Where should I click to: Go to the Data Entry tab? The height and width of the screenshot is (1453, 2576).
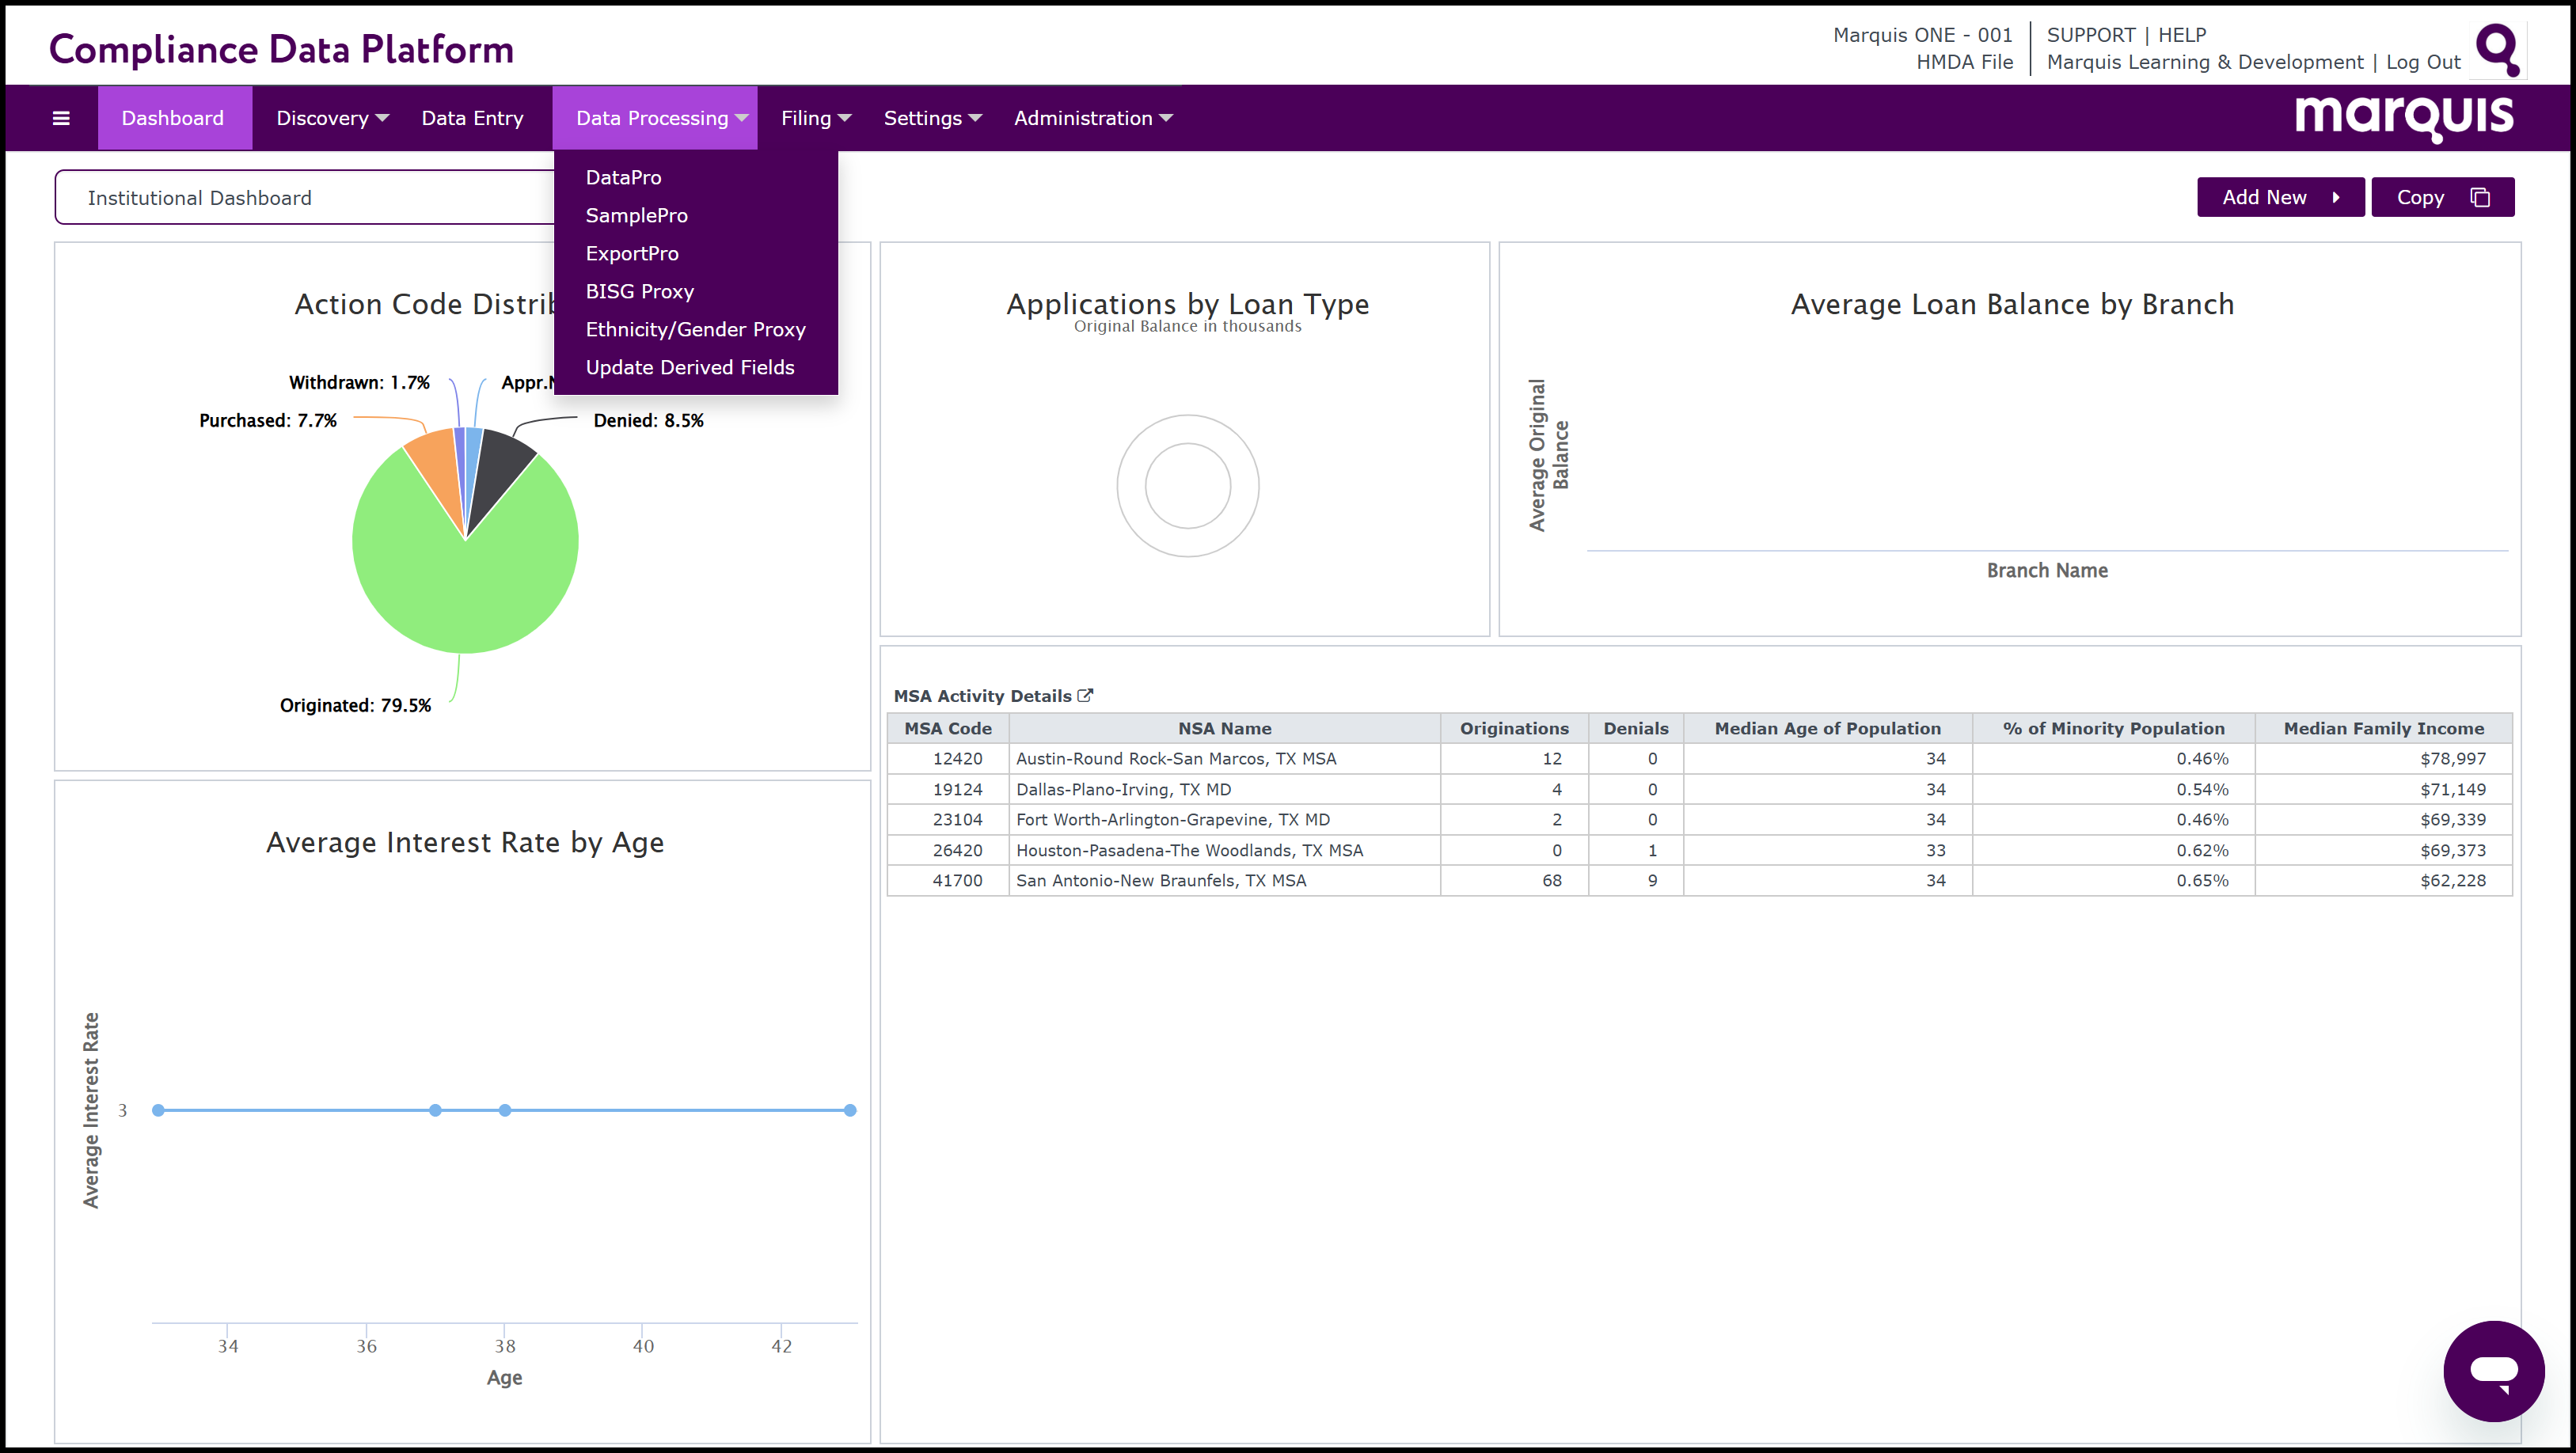(472, 118)
